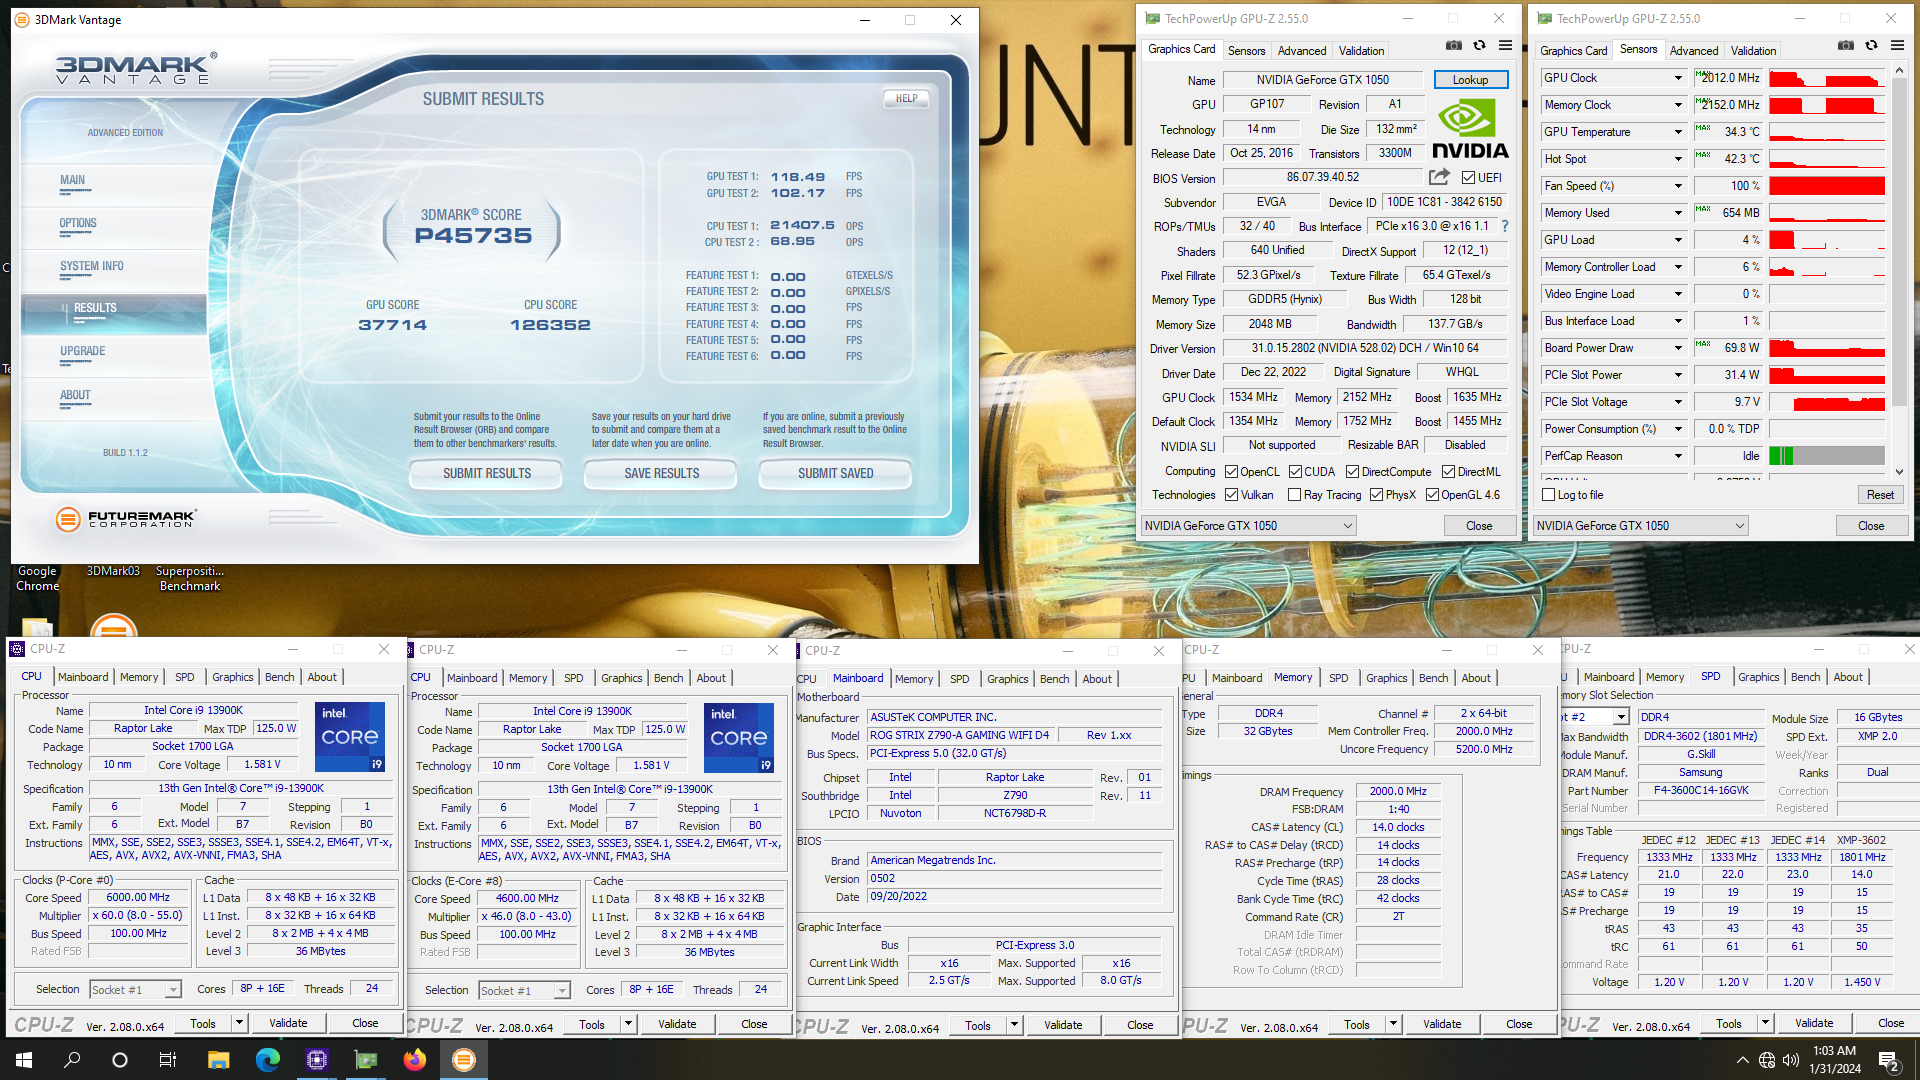This screenshot has height=1080, width=1920.
Task: Click Cortana circle icon on taskbar
Action: [x=120, y=1060]
